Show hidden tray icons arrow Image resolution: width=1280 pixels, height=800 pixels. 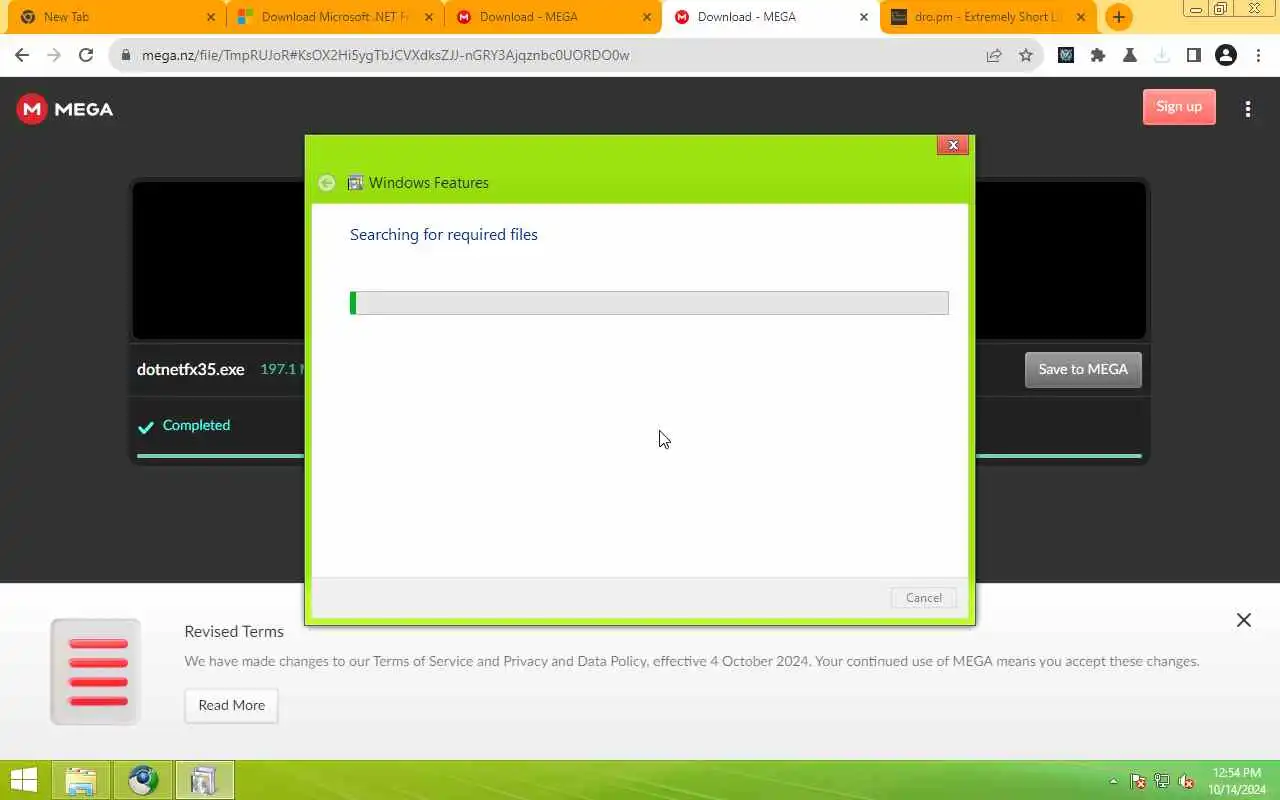(1113, 781)
